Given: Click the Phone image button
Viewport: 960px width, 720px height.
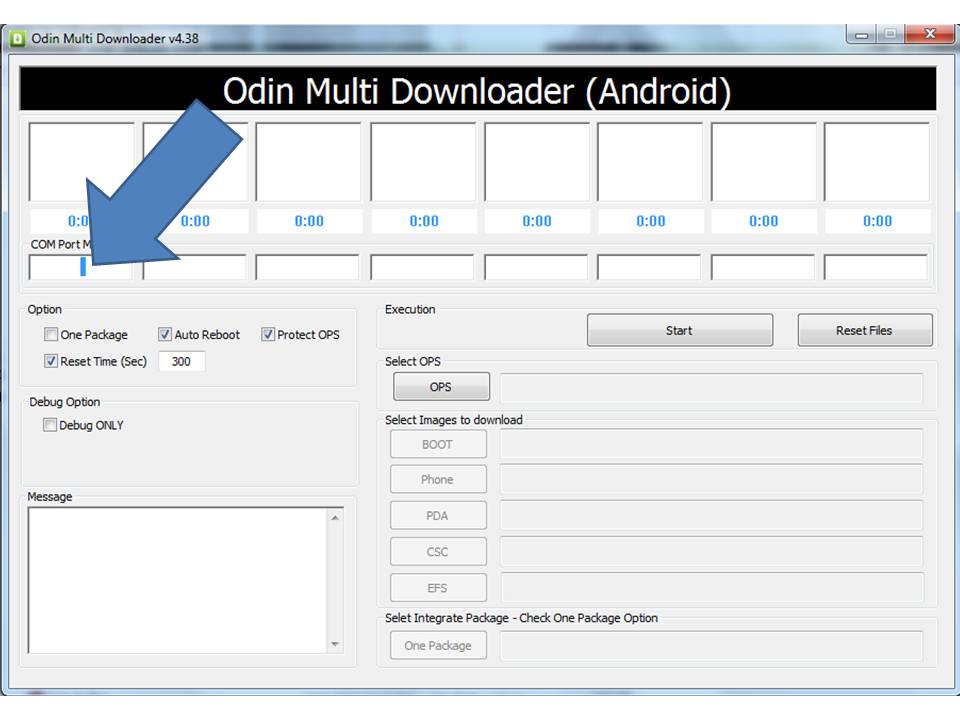Looking at the screenshot, I should pyautogui.click(x=438, y=479).
